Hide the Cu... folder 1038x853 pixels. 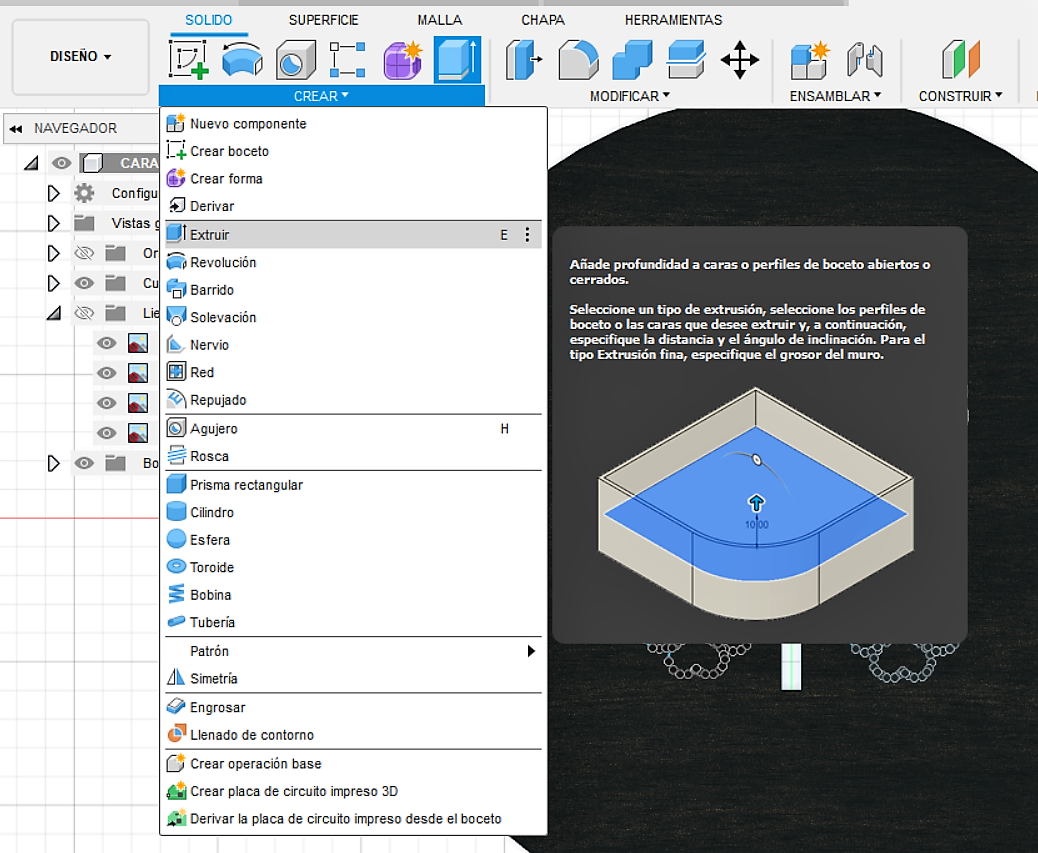pyautogui.click(x=84, y=283)
